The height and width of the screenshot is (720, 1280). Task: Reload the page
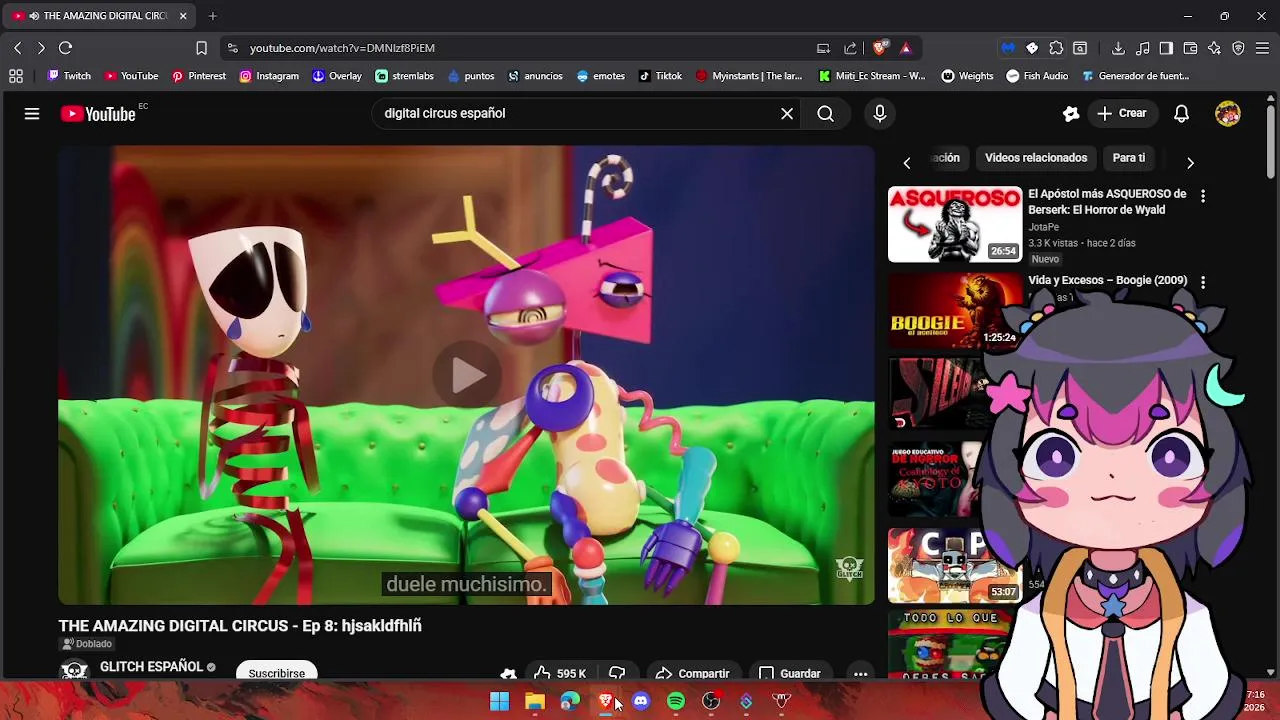click(65, 48)
